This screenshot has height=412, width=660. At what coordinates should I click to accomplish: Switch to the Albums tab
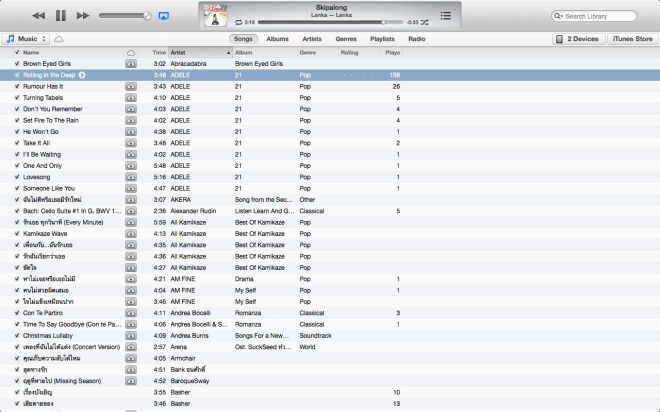pos(278,38)
